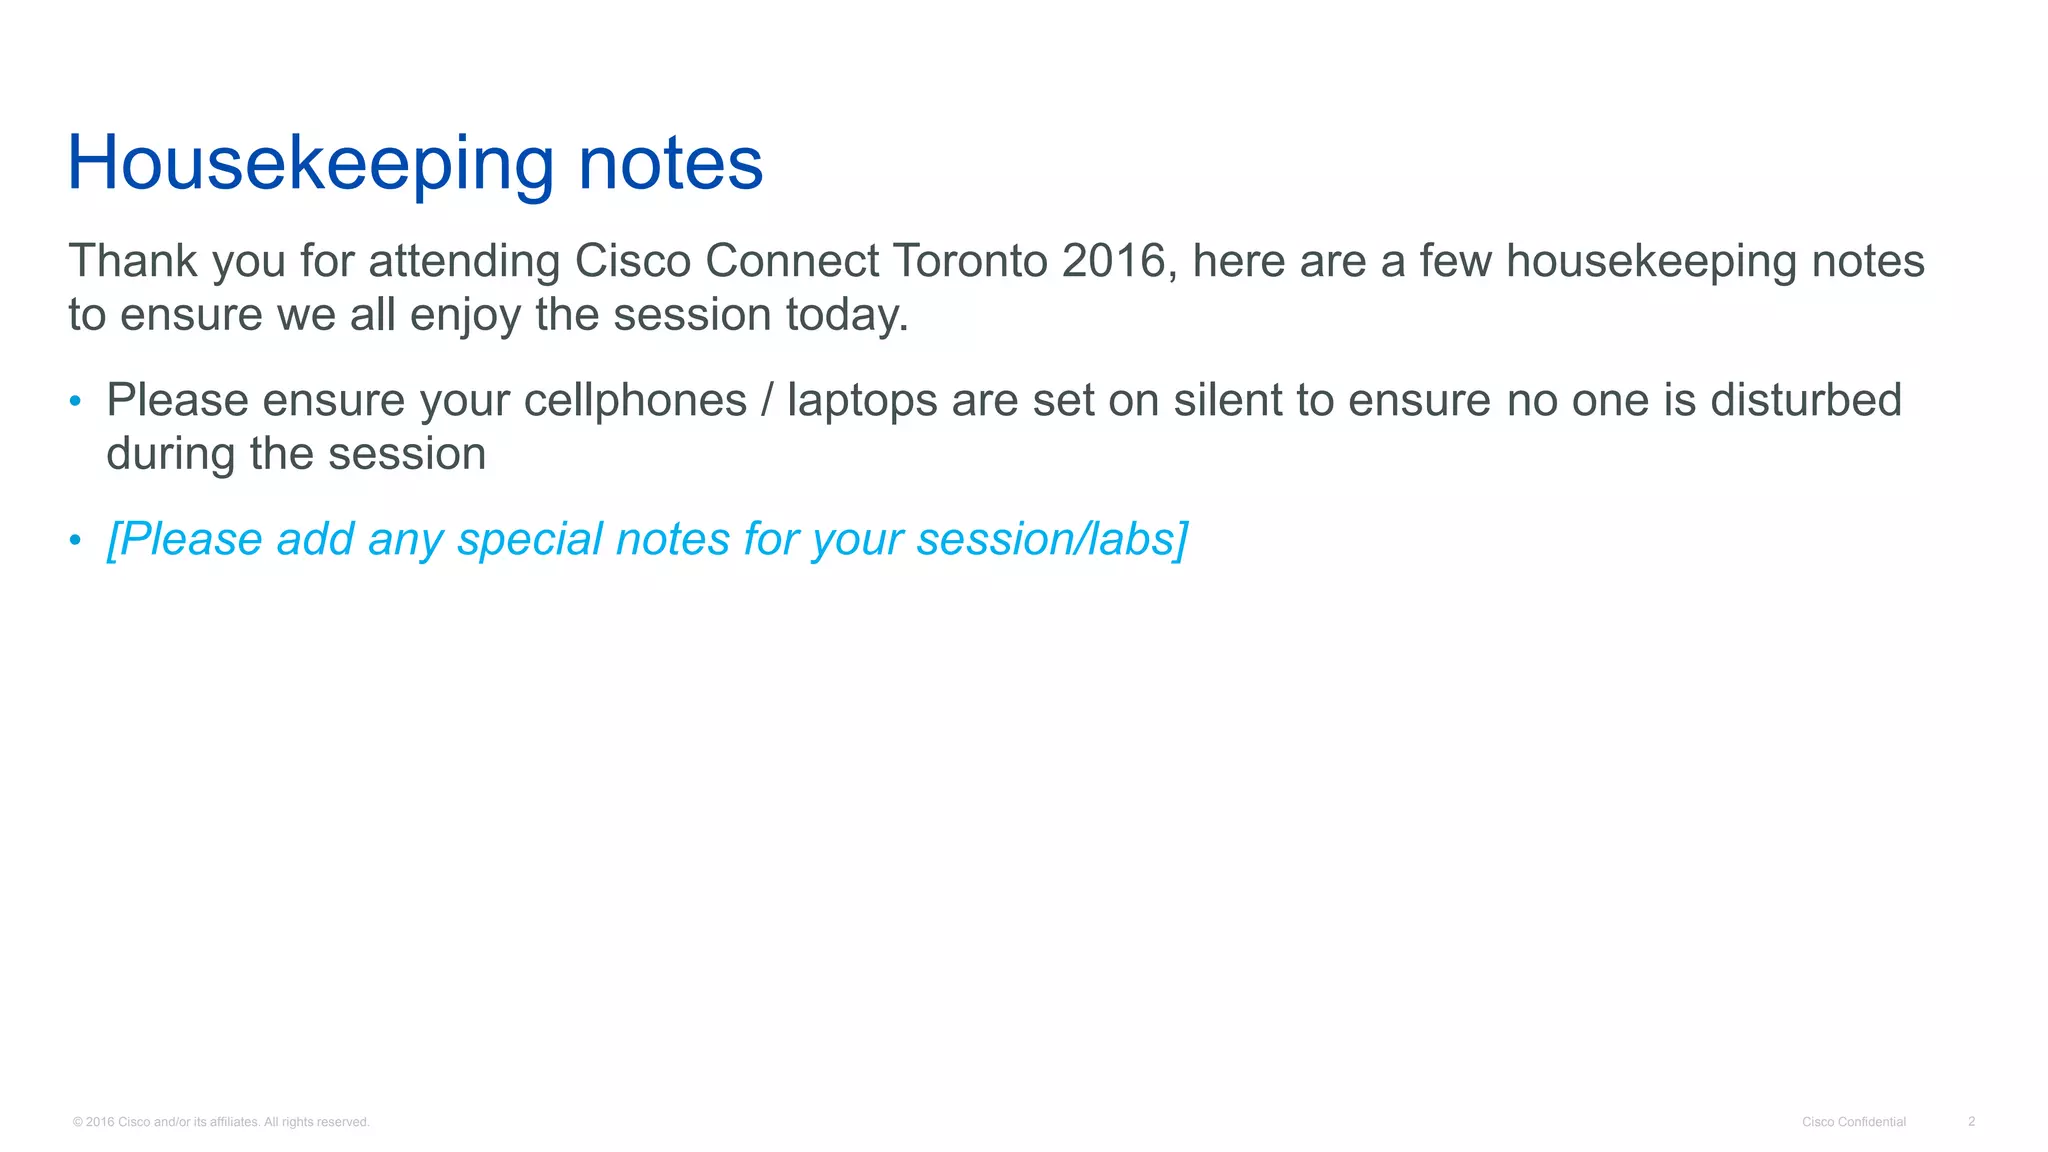Click the word 'disturbed' in first bullet
2048x1152 pixels.
pyautogui.click(x=1806, y=400)
